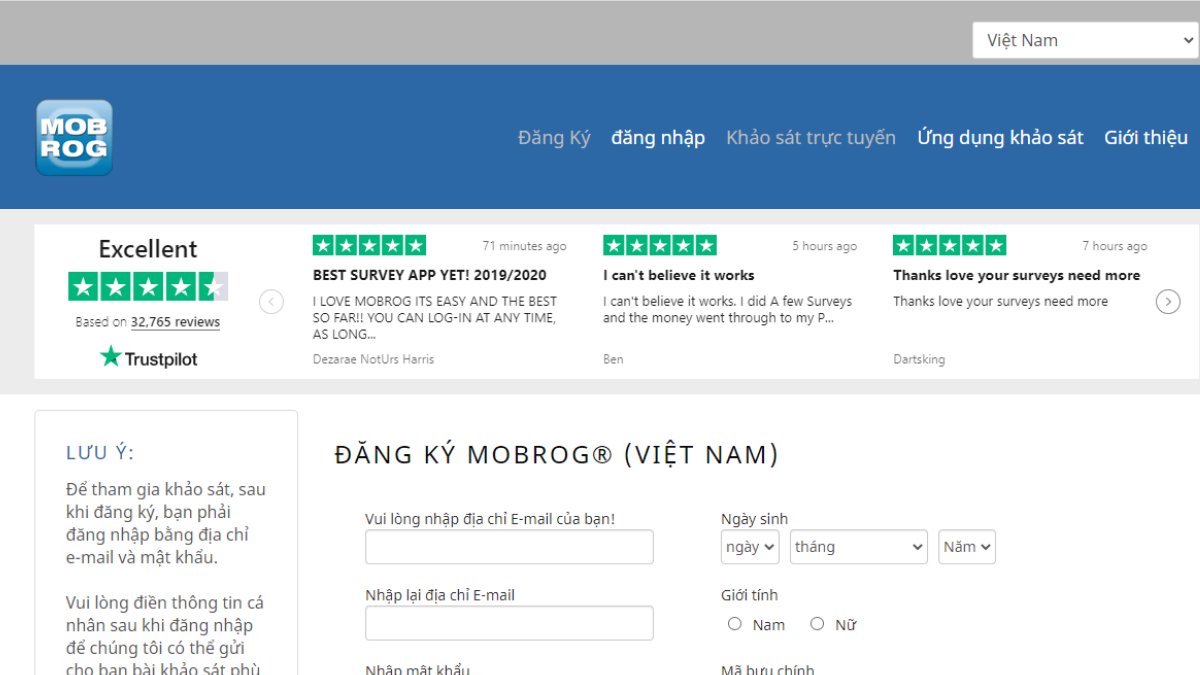Open Giới thiệu menu item
The height and width of the screenshot is (675, 1200).
pyautogui.click(x=1146, y=138)
